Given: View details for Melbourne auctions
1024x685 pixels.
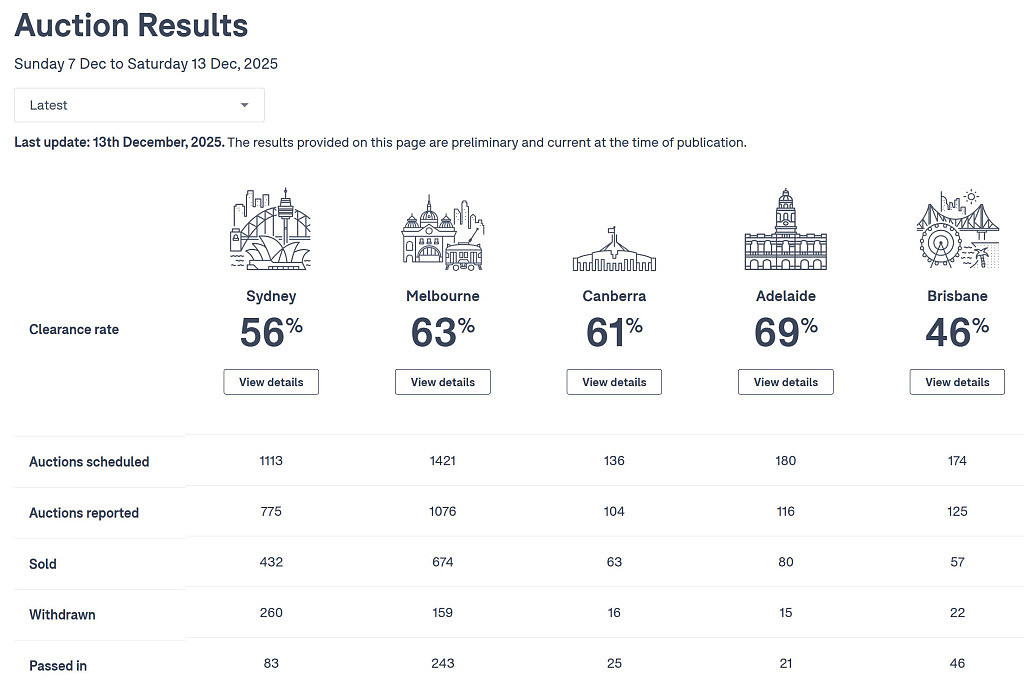Looking at the screenshot, I should [443, 382].
